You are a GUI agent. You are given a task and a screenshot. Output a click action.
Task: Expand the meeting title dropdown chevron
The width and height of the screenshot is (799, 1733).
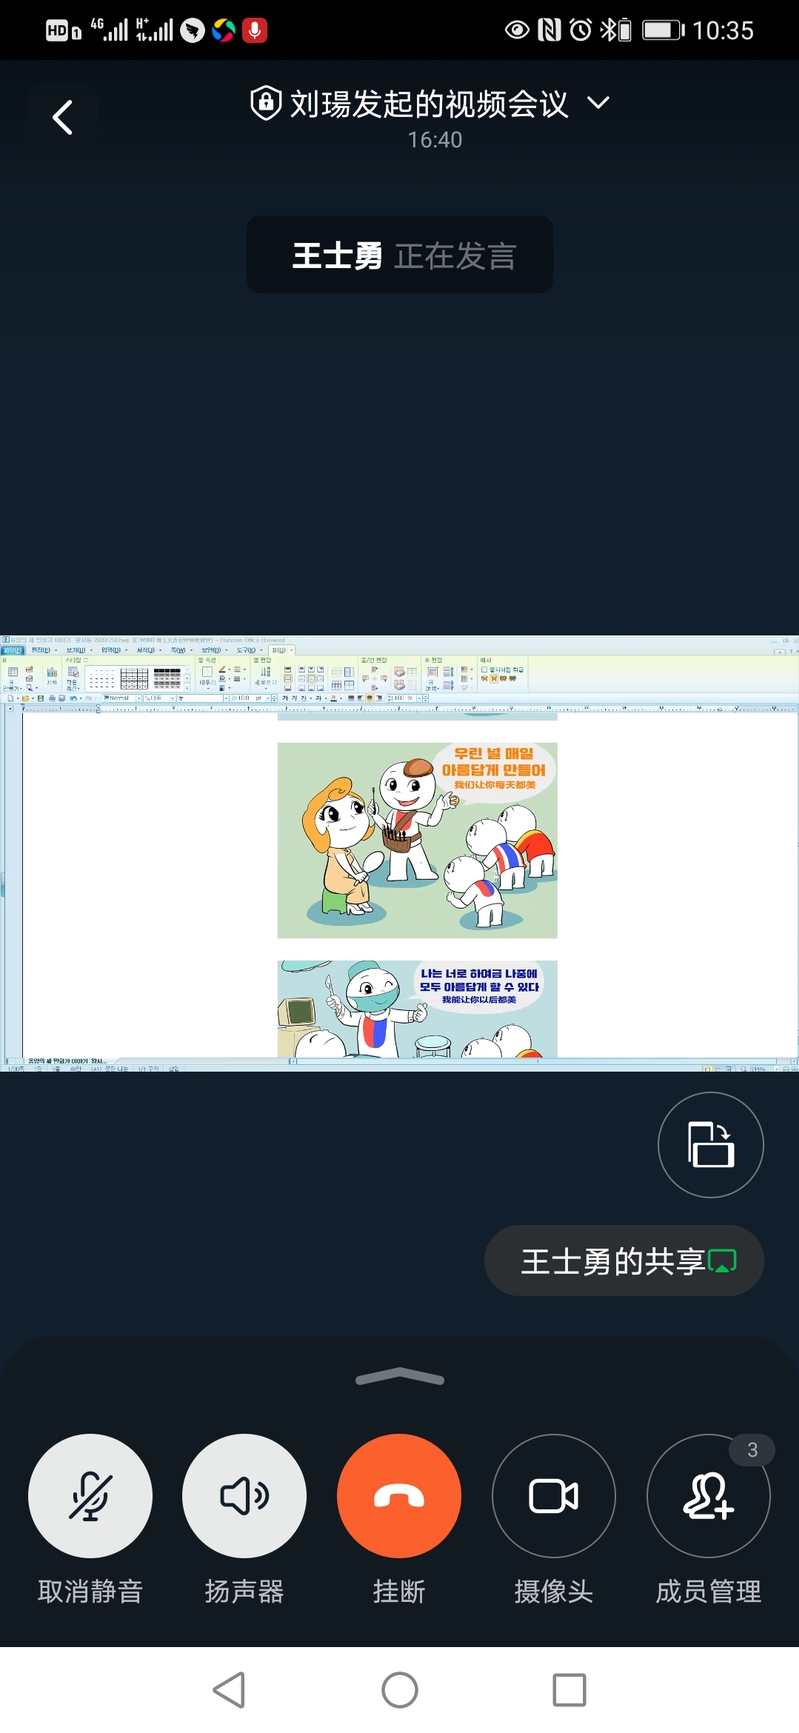598,103
